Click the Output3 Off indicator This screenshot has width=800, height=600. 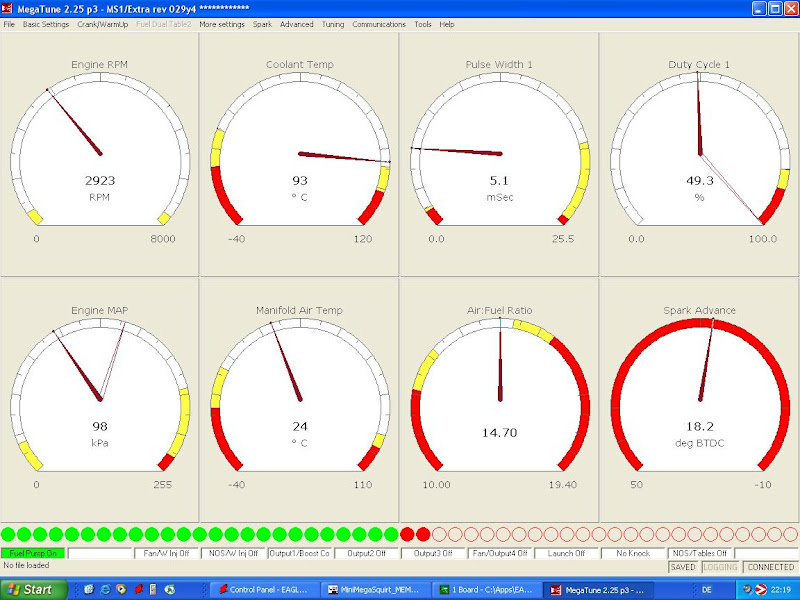[x=433, y=553]
